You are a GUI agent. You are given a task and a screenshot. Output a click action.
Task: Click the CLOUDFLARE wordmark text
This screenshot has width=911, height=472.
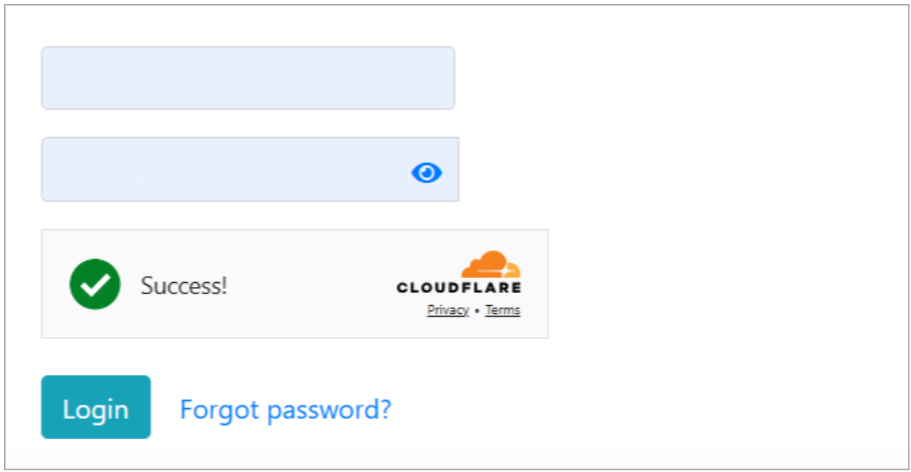[x=459, y=288]
